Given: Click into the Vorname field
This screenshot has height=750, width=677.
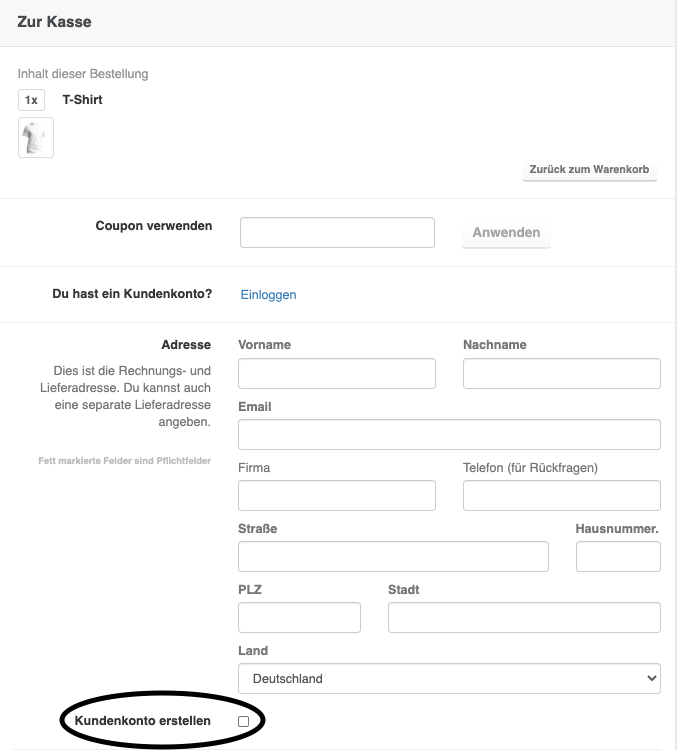Looking at the screenshot, I should pos(337,373).
